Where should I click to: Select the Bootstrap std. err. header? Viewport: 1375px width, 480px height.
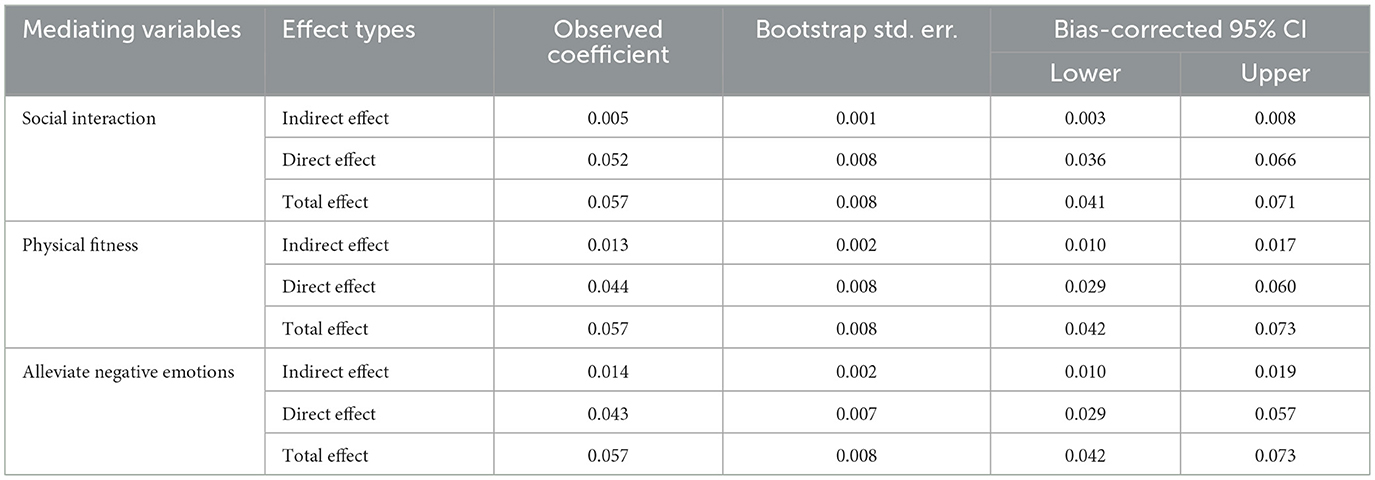[856, 30]
